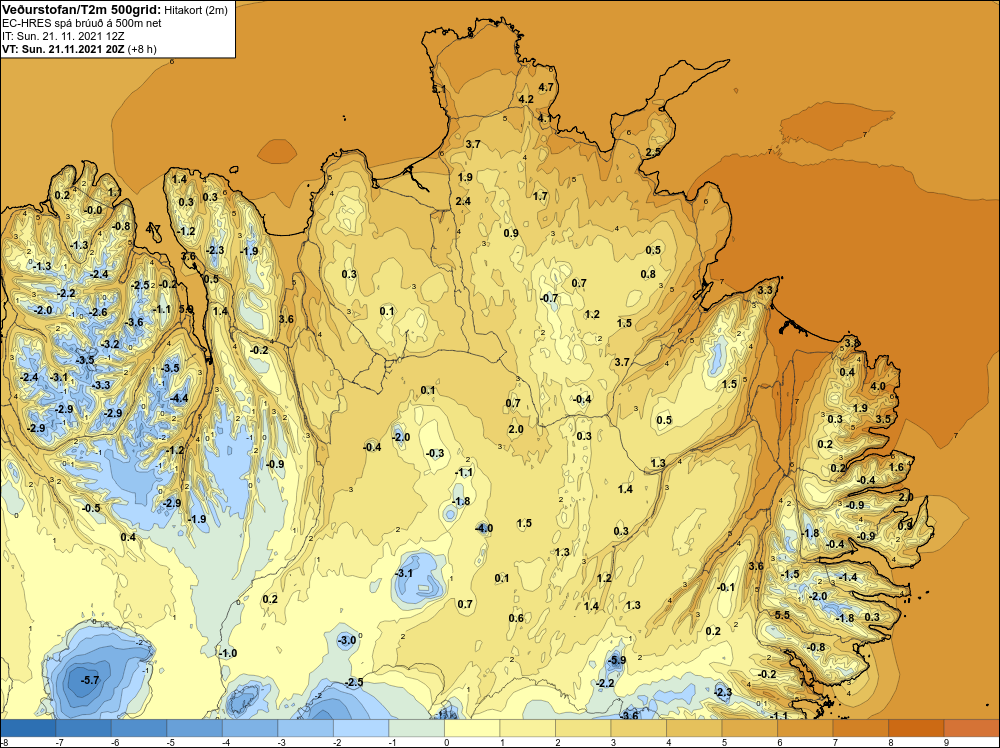Click the '9' legend scale label

946,742
